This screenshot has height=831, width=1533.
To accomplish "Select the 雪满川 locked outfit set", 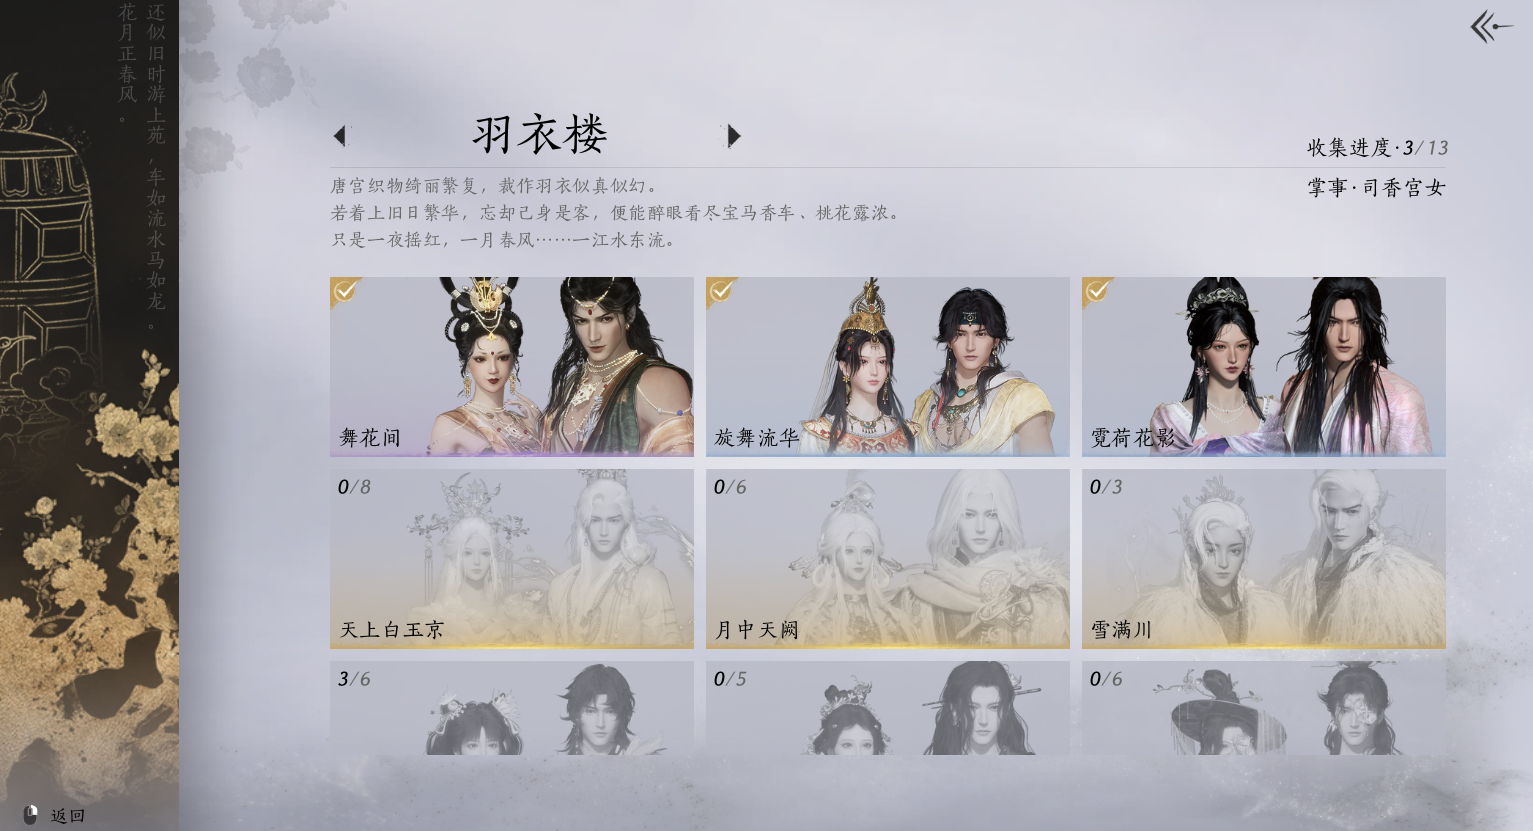I will coord(1264,559).
